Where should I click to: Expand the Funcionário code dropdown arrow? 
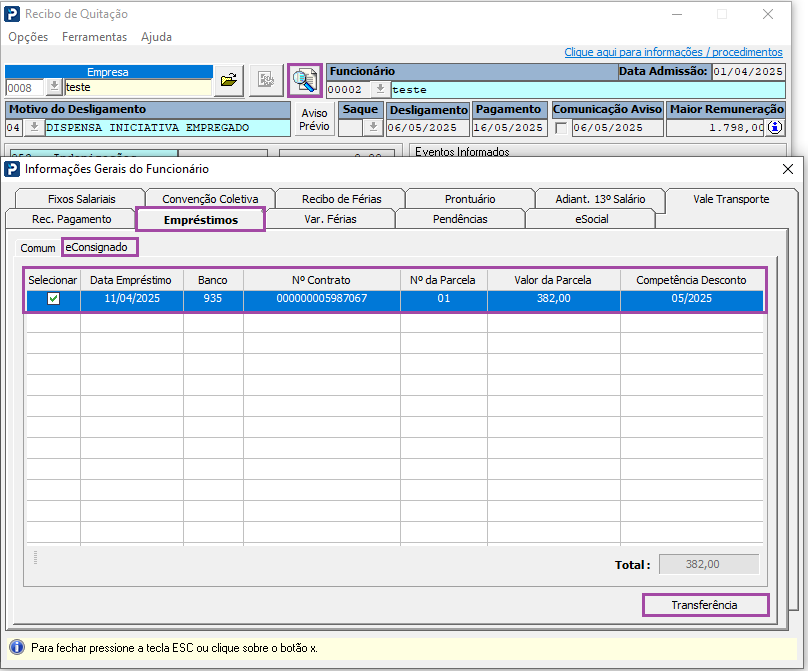(380, 89)
